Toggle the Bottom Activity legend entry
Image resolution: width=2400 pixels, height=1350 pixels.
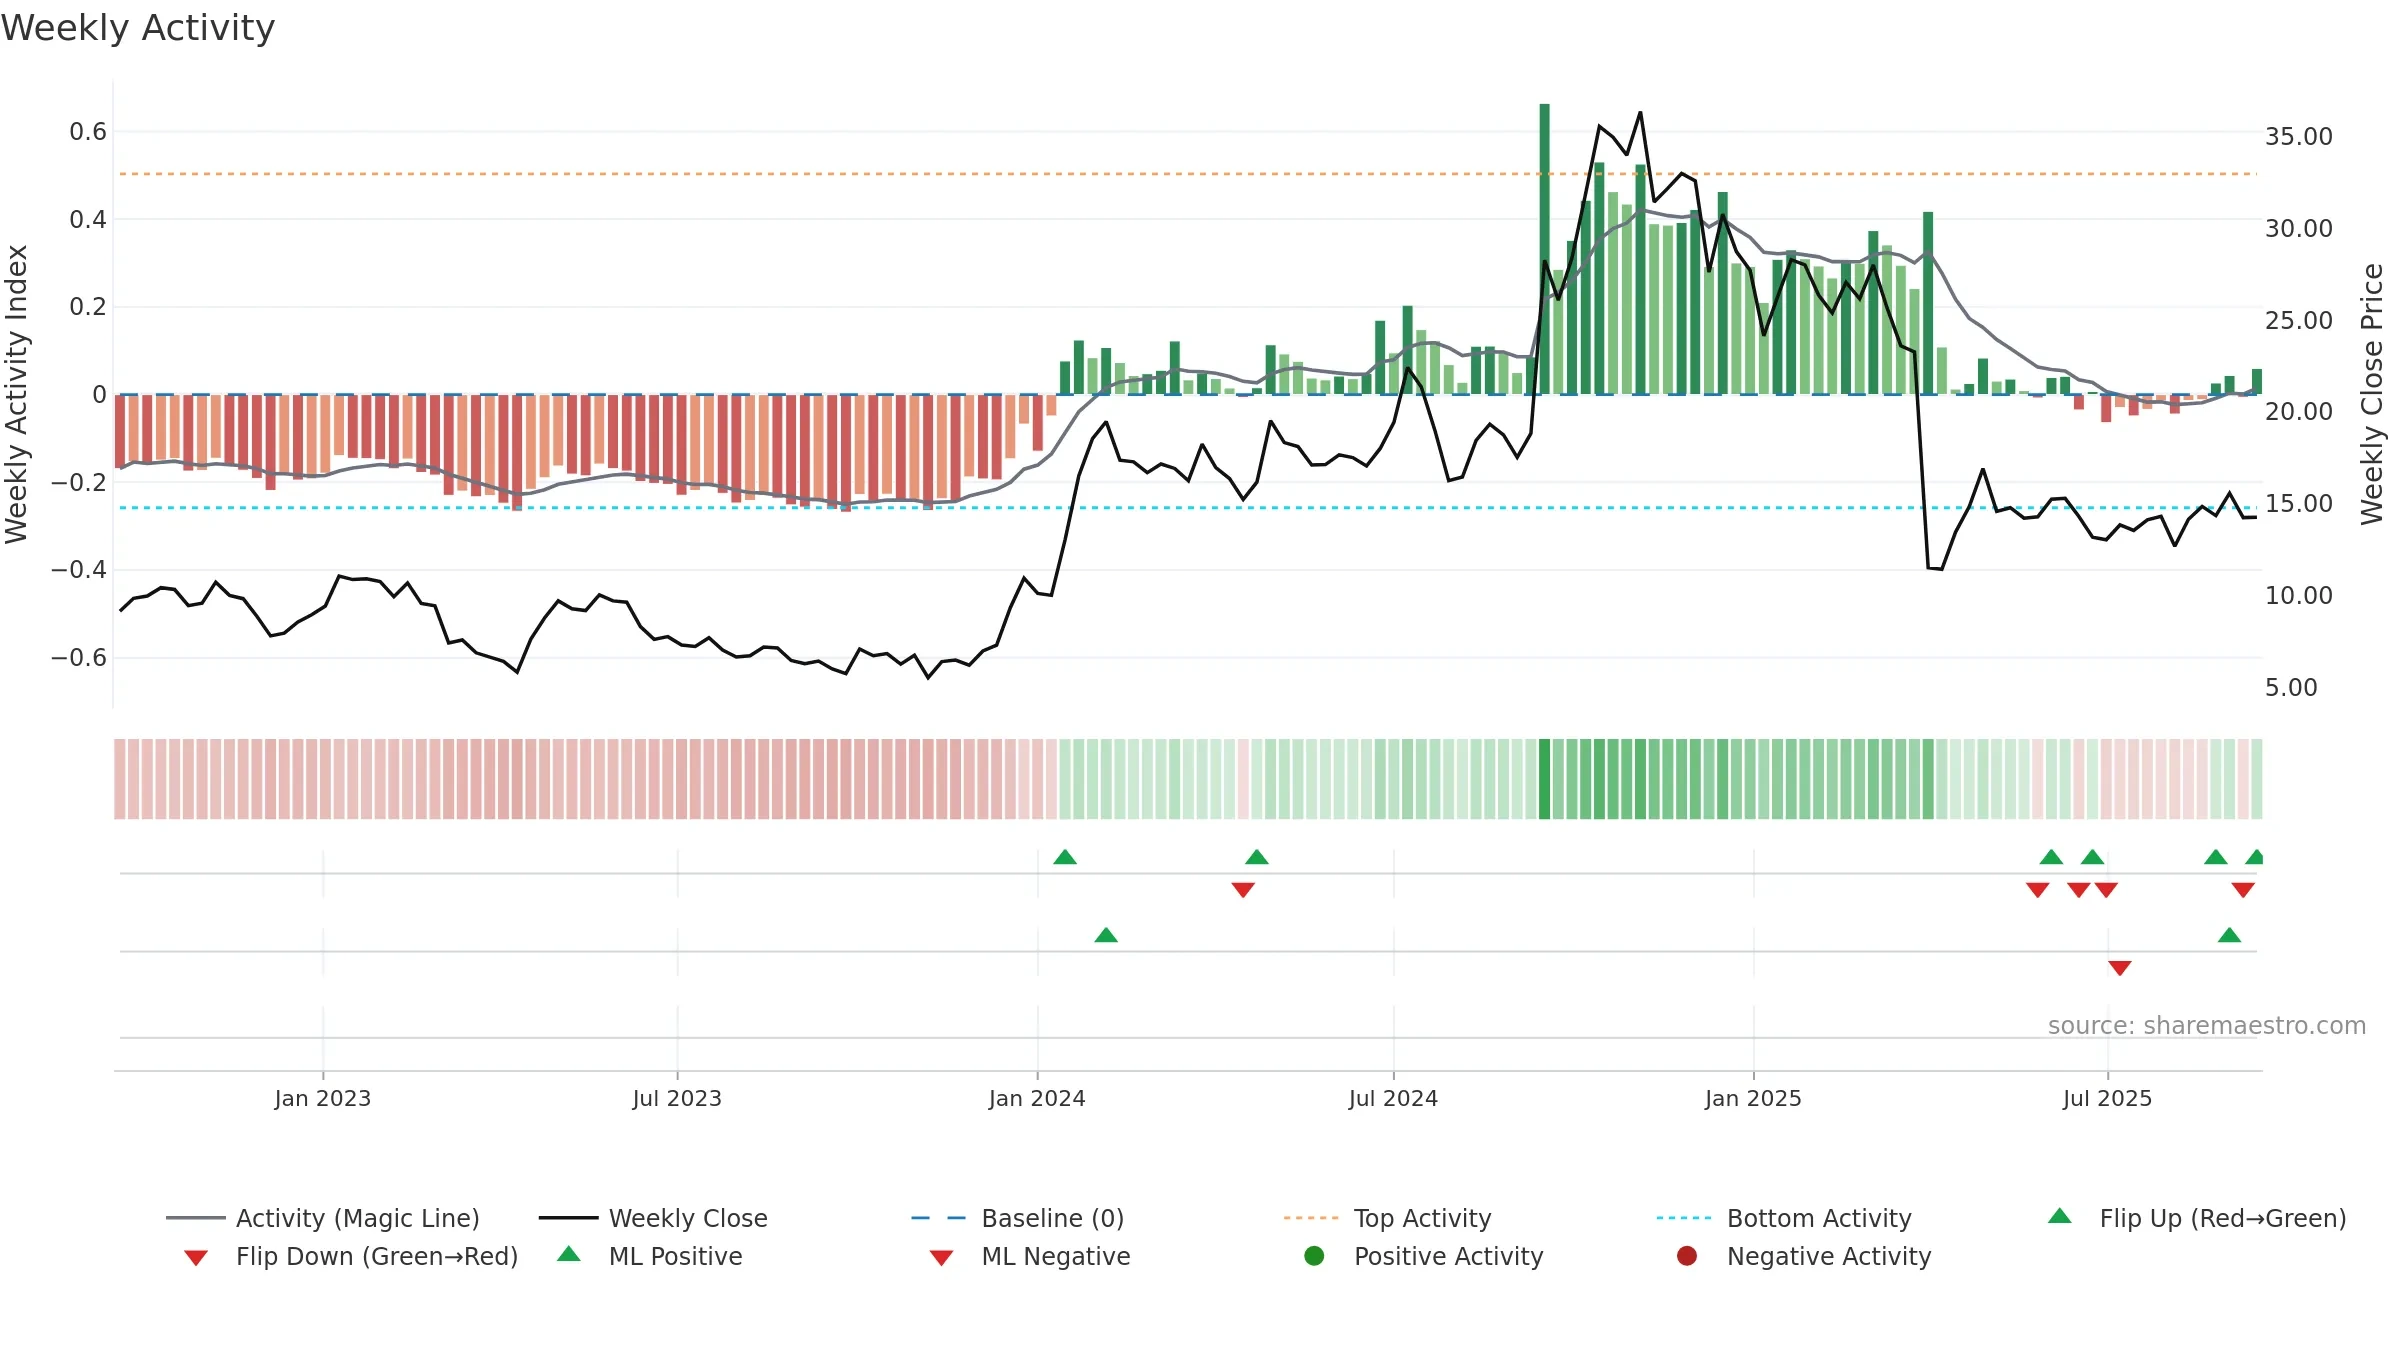(x=1784, y=1218)
